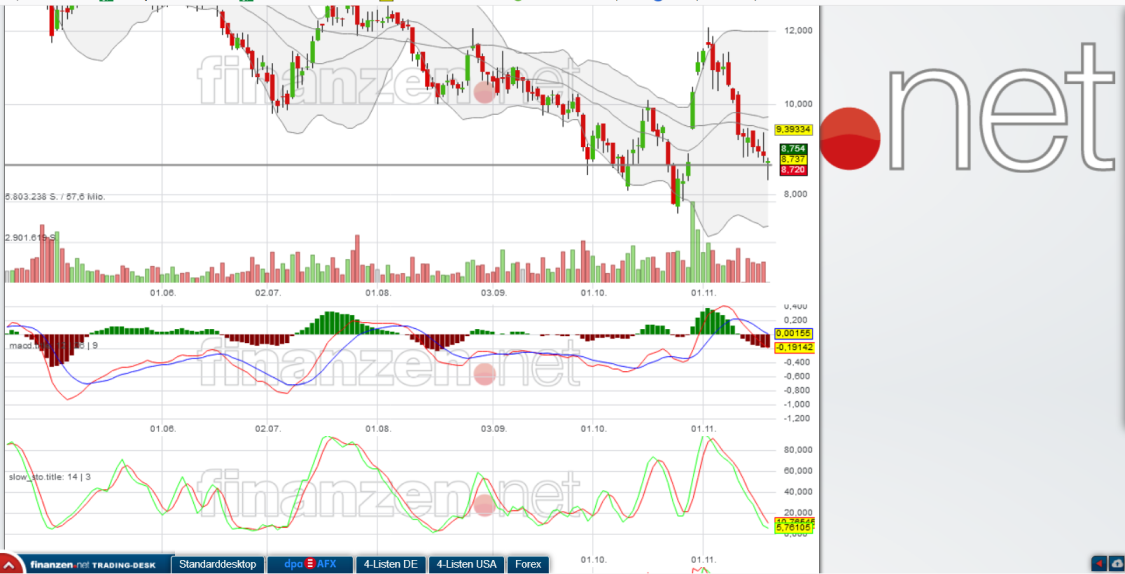Click the 80,000 stochastic axis label
The height and width of the screenshot is (574, 1125).
coord(798,450)
